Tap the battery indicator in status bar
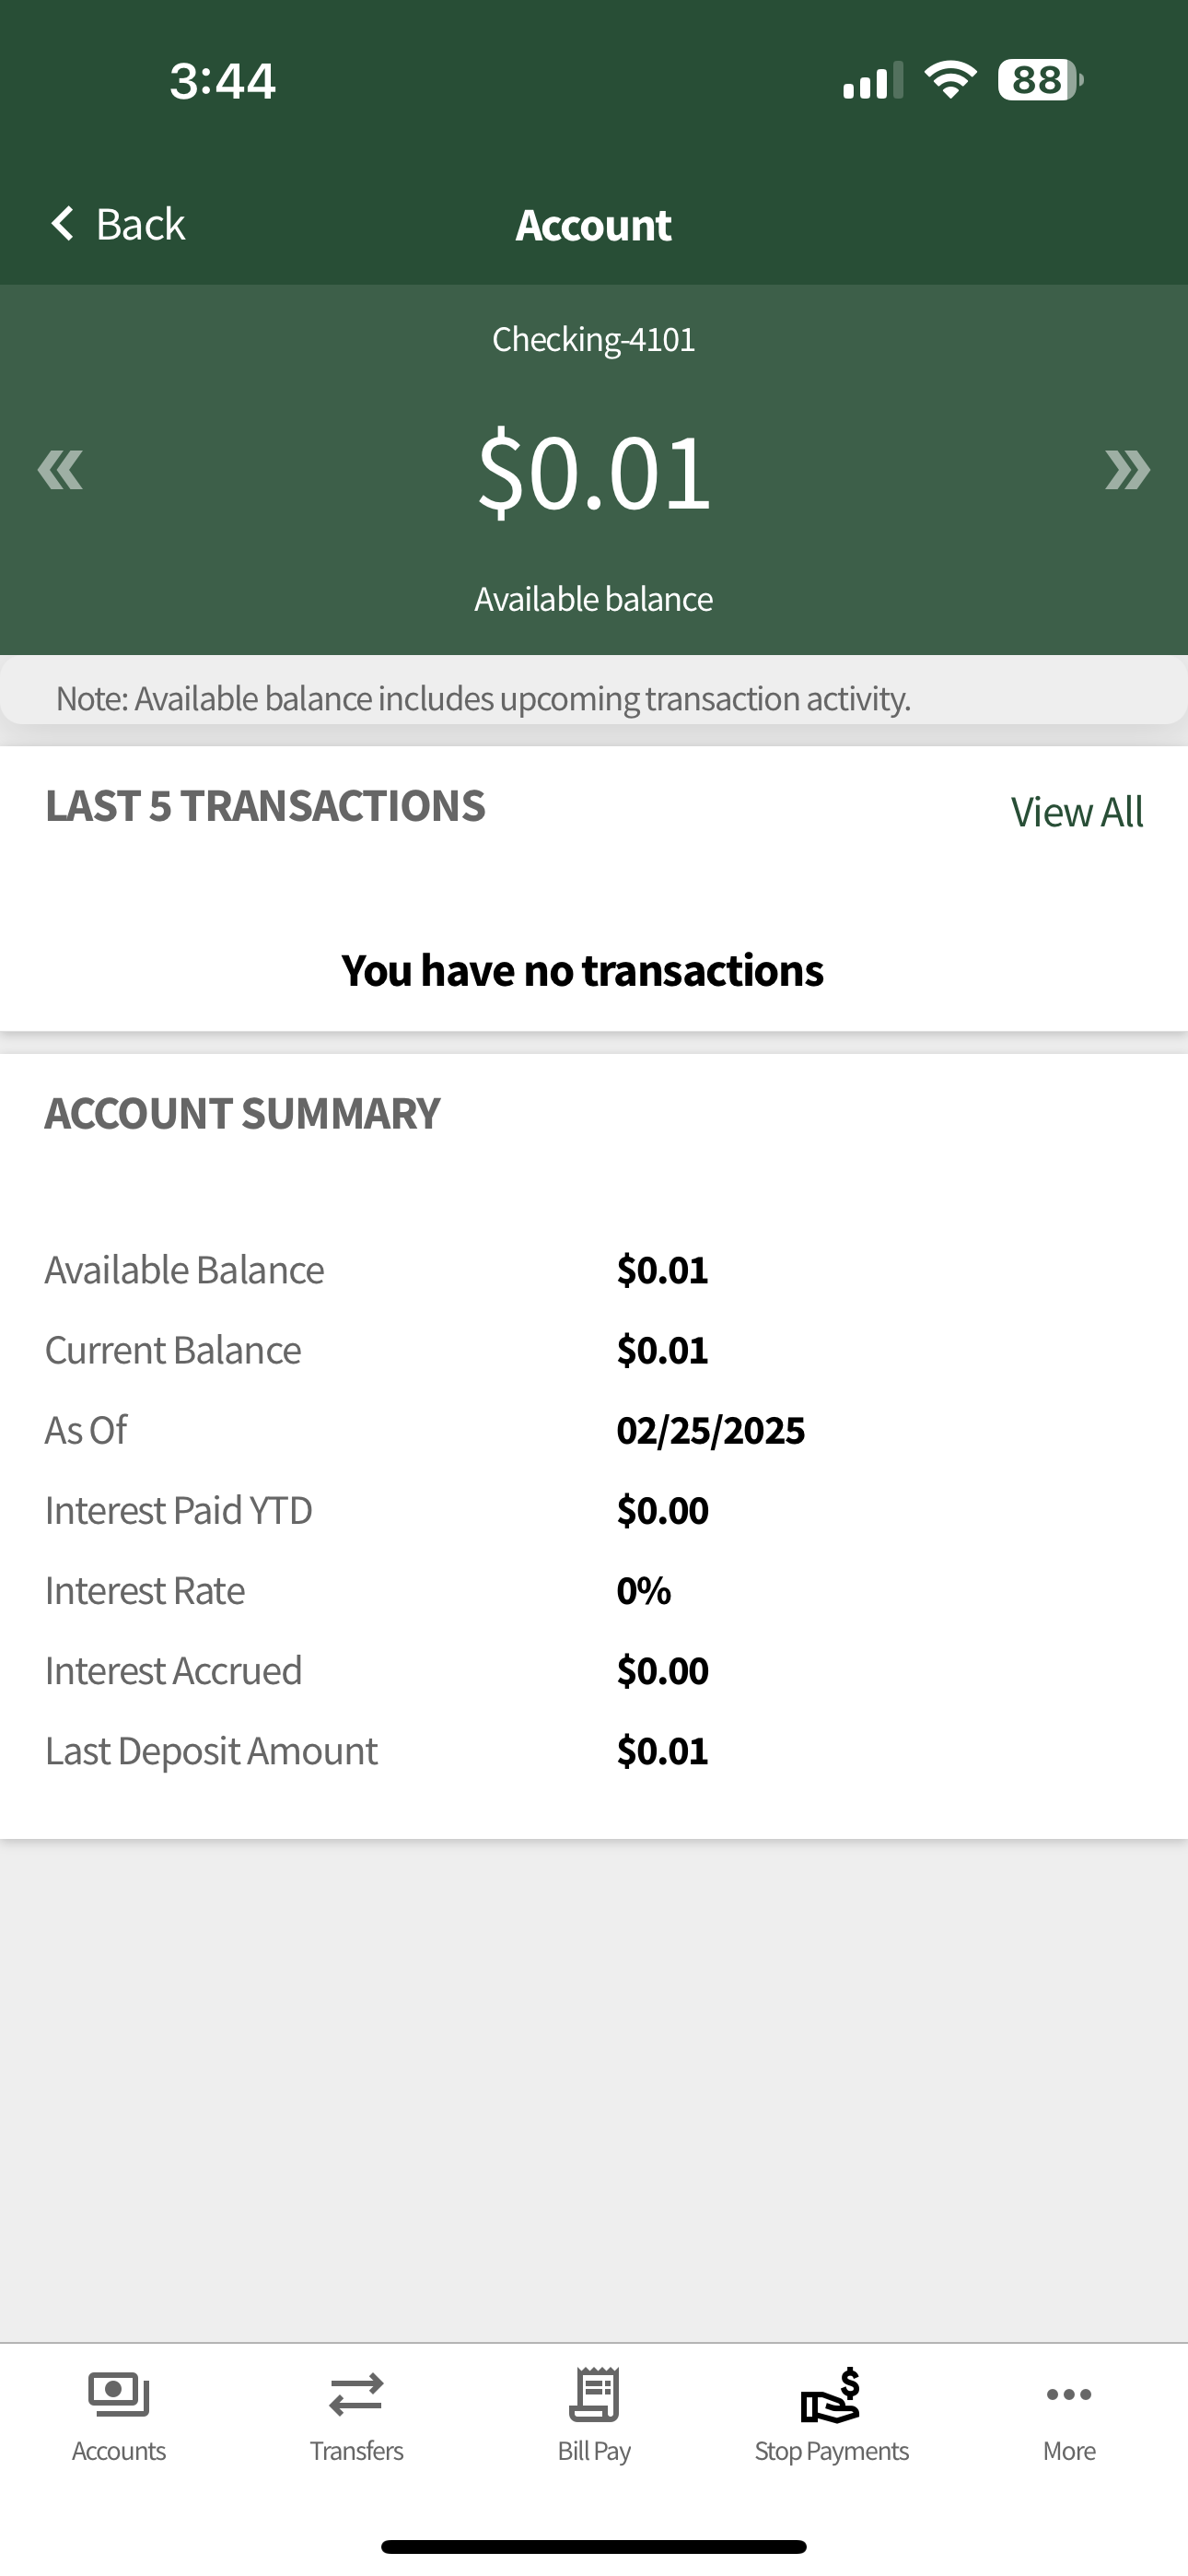The height and width of the screenshot is (2576, 1188). coord(1040,80)
